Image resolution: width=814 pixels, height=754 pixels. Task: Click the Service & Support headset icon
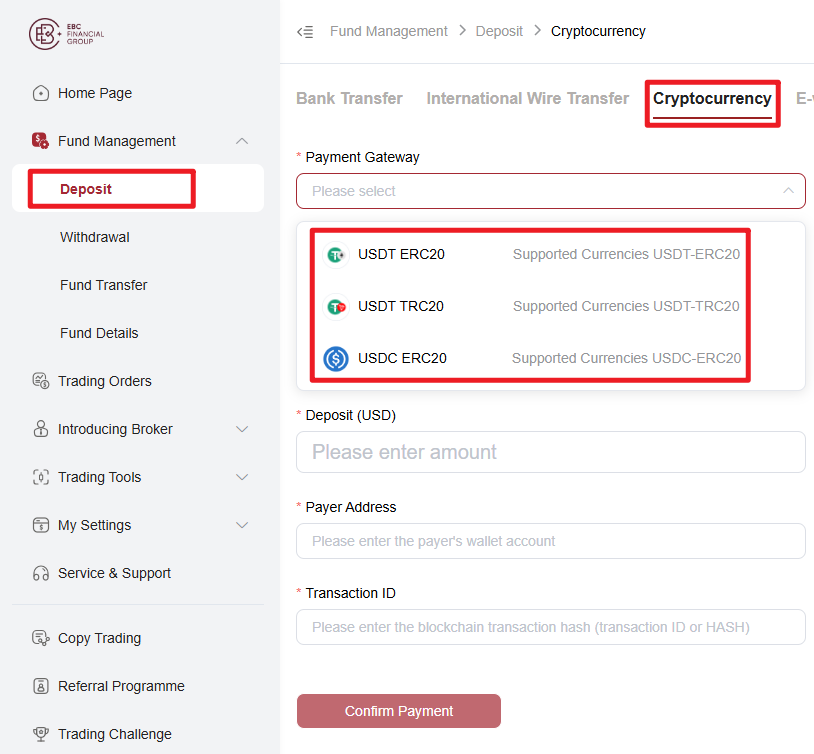coord(40,573)
